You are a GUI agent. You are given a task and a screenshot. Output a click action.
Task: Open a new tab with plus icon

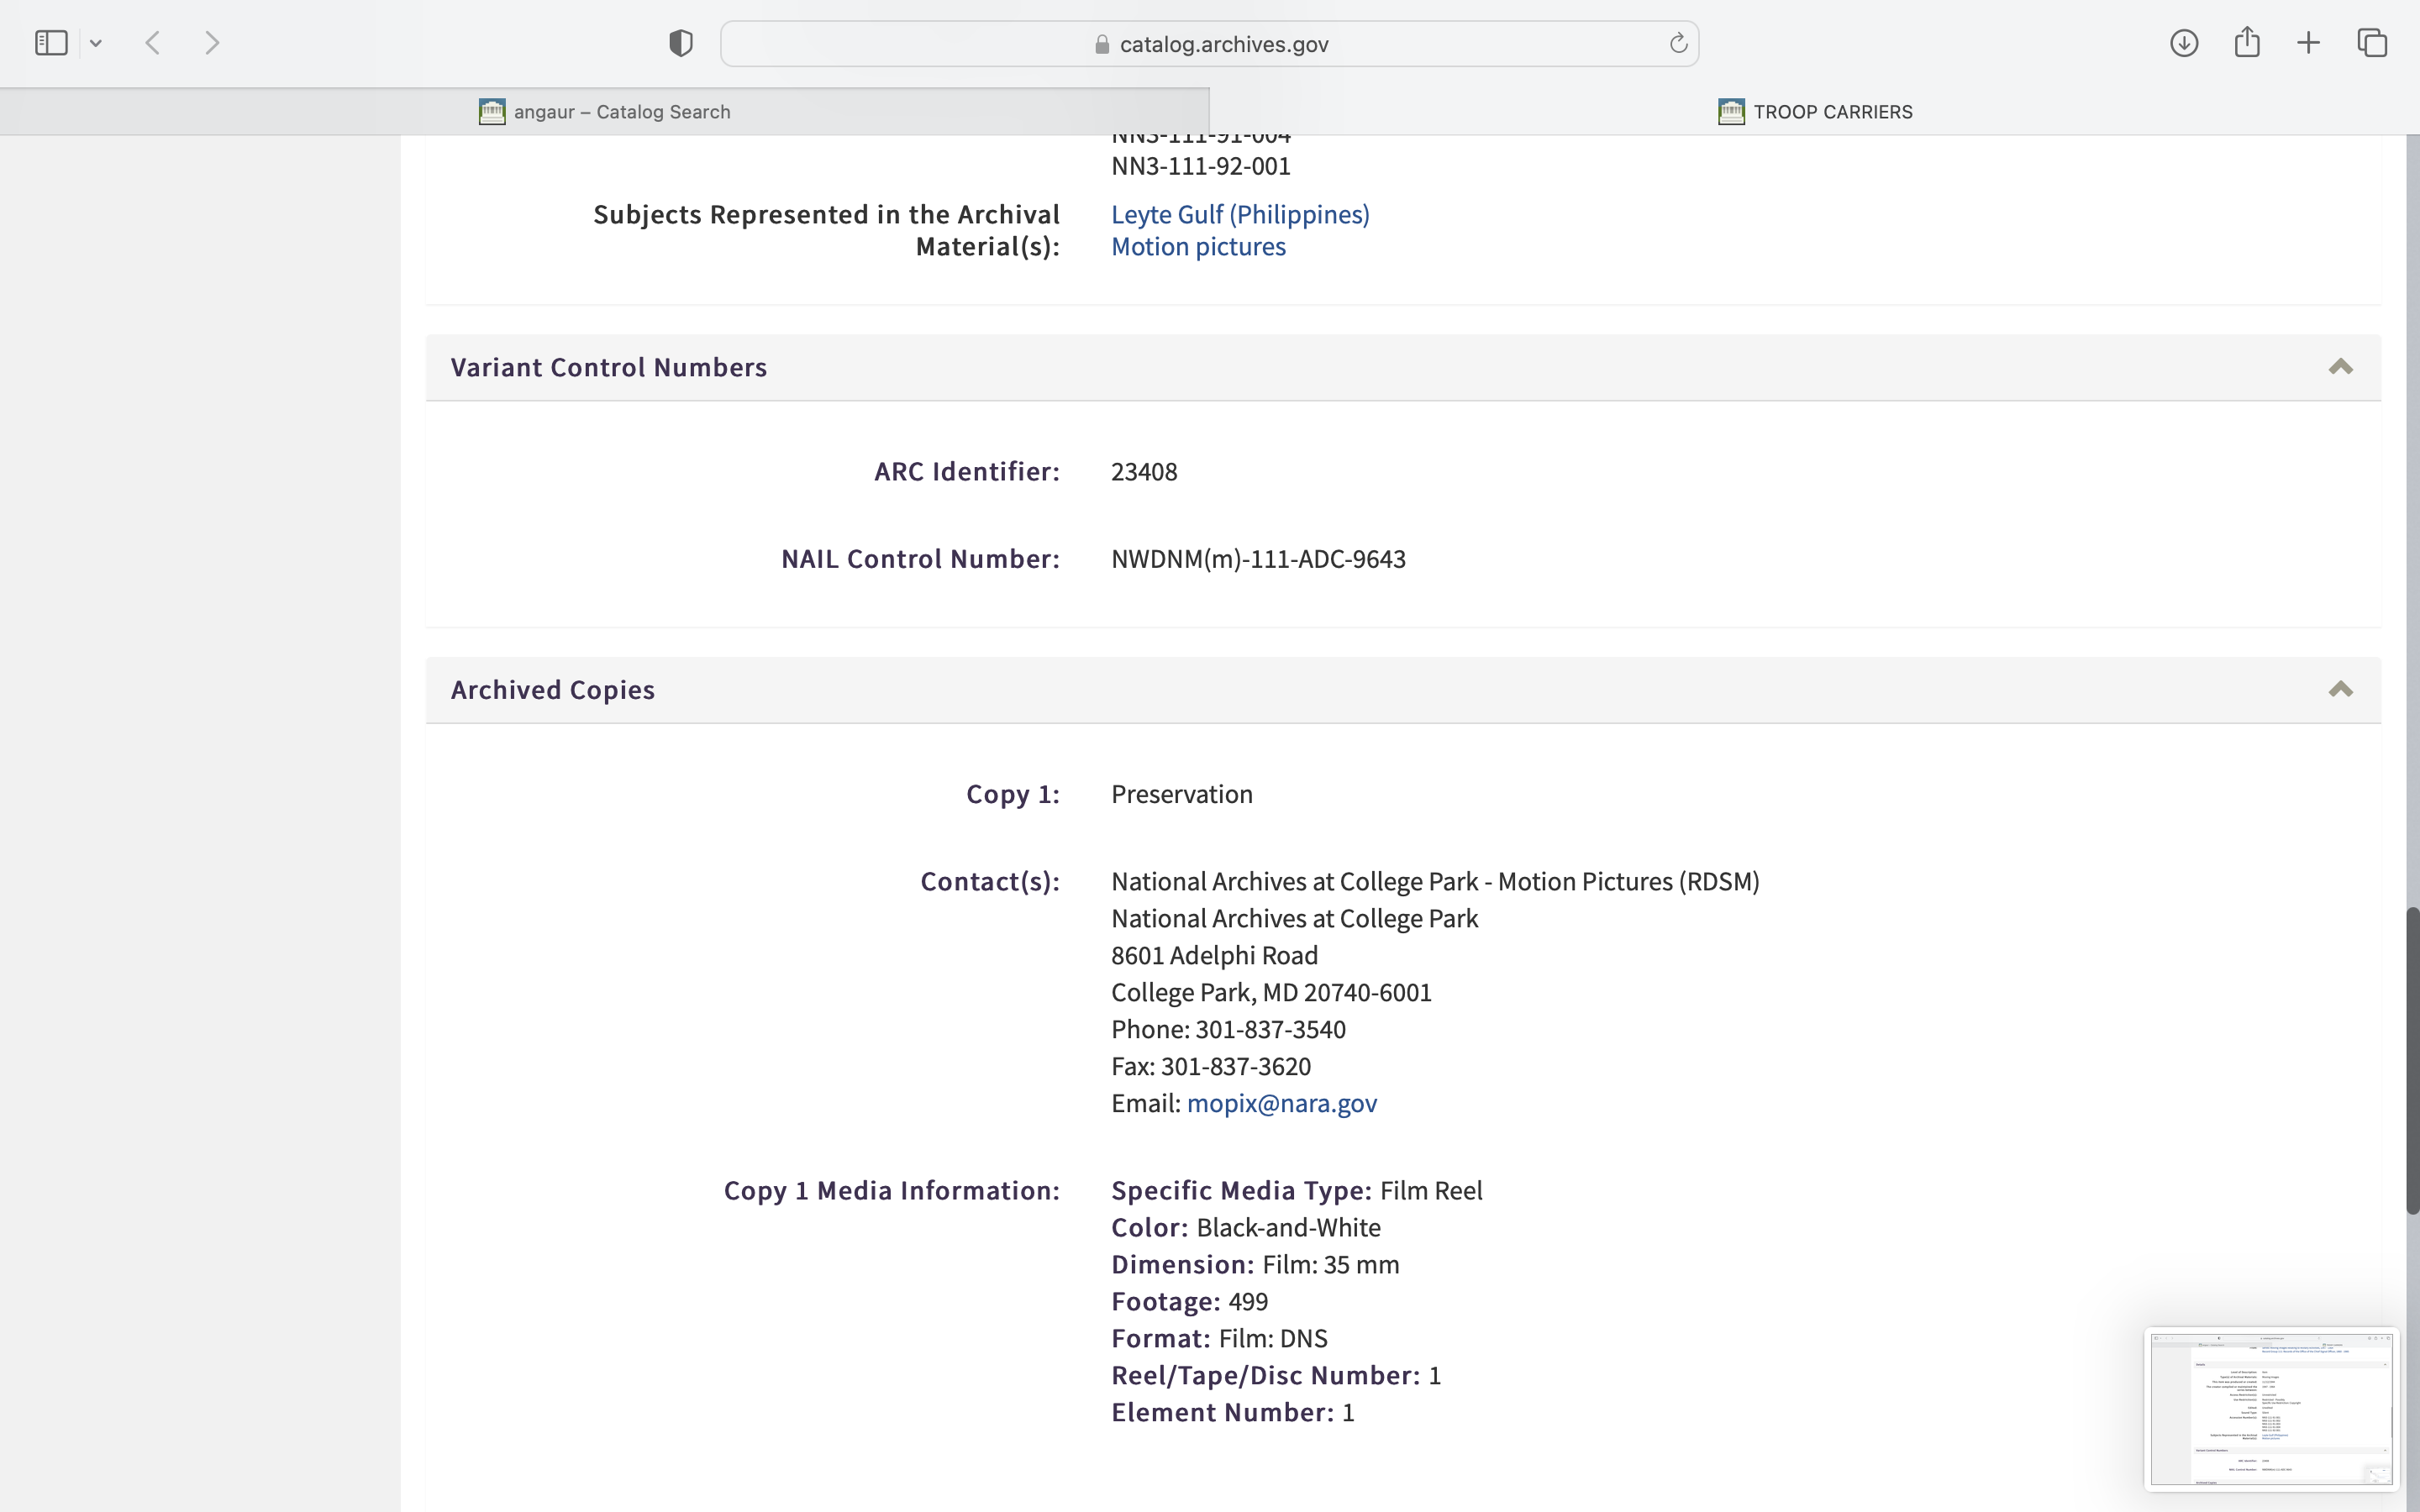click(2309, 43)
